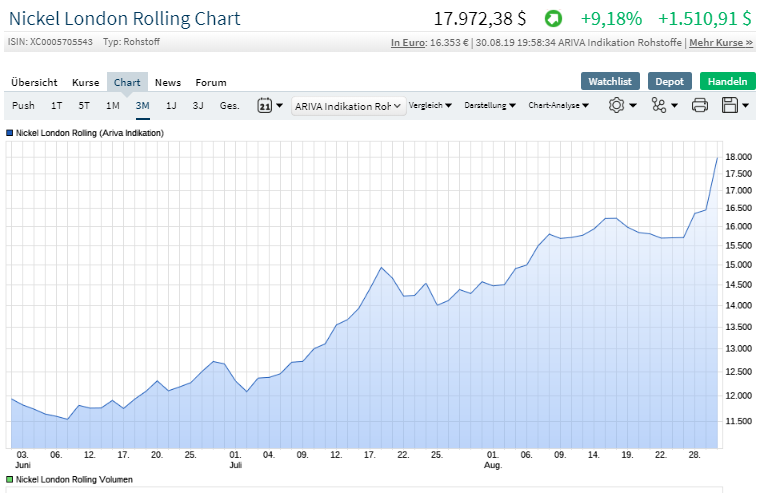Click the blue Nickel London Rolling legend swatch
Viewport: 766px width, 493px height.
click(10, 132)
